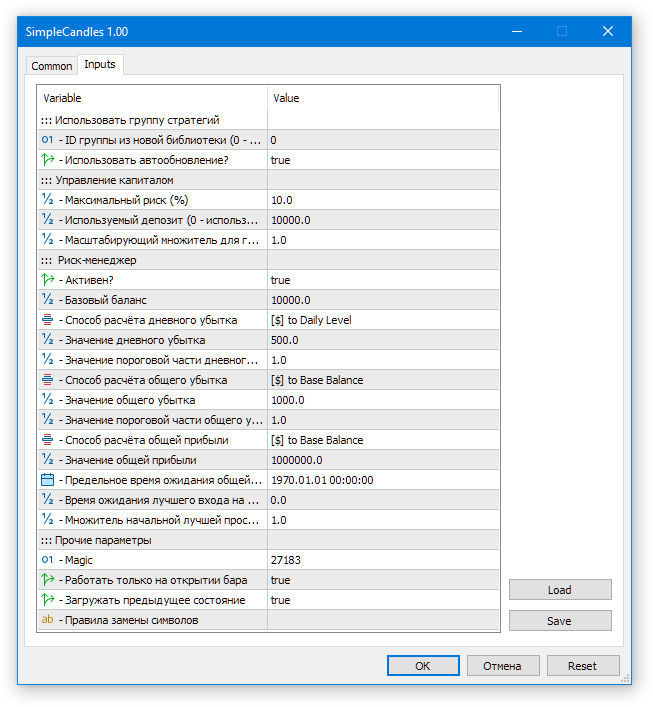
Task: Click the Save button
Action: tap(560, 621)
